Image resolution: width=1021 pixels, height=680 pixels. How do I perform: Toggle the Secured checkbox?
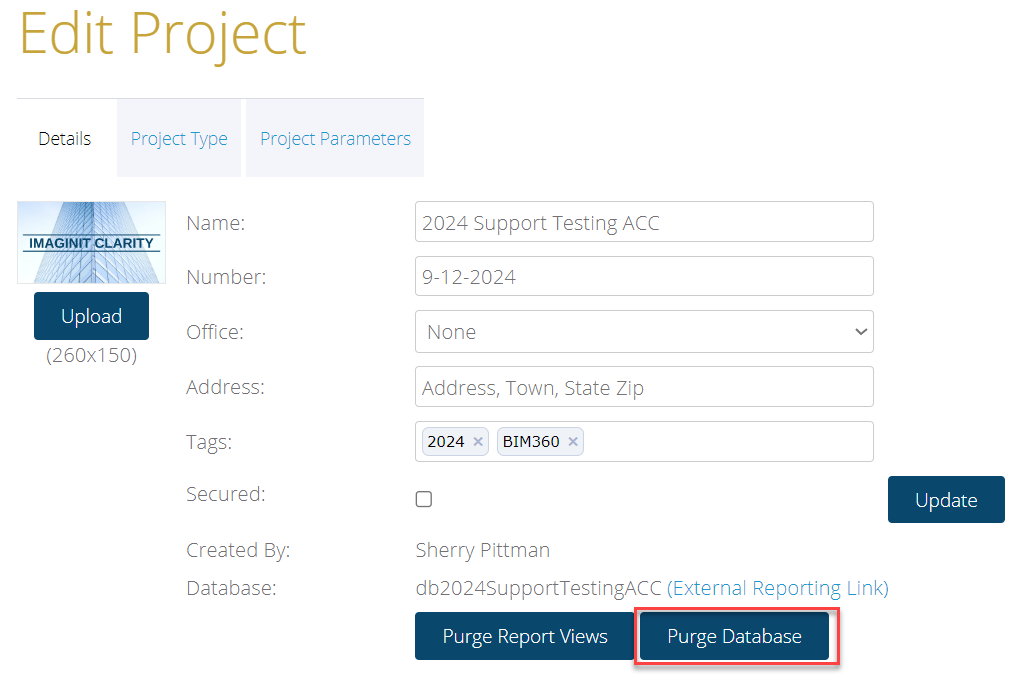pos(424,499)
